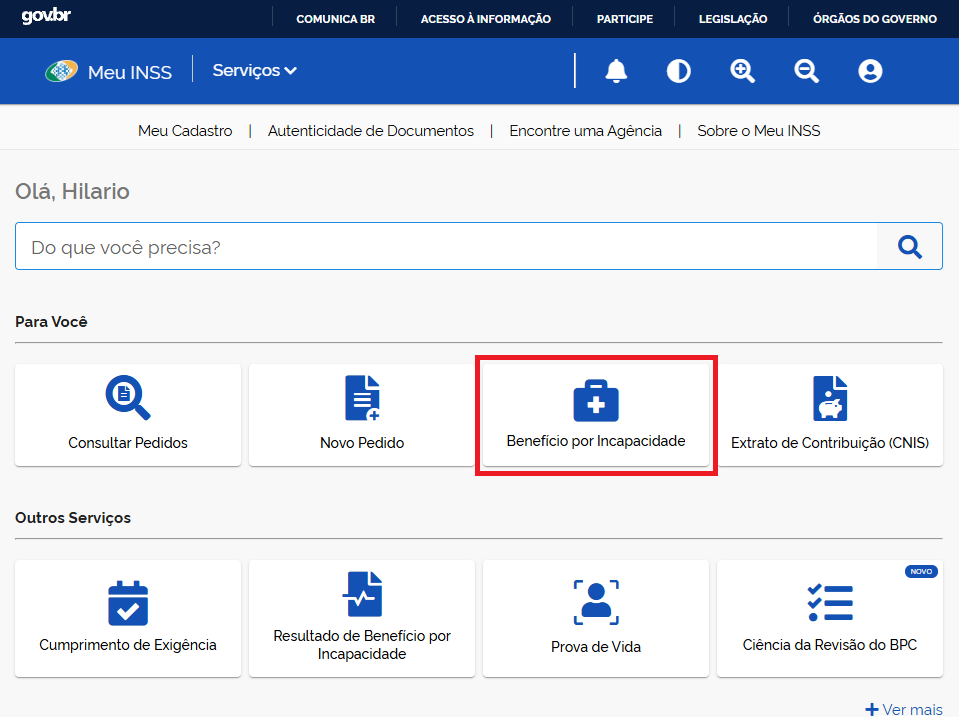This screenshot has width=959, height=717.
Task: Expand the Serviços dropdown menu
Action: (x=254, y=70)
